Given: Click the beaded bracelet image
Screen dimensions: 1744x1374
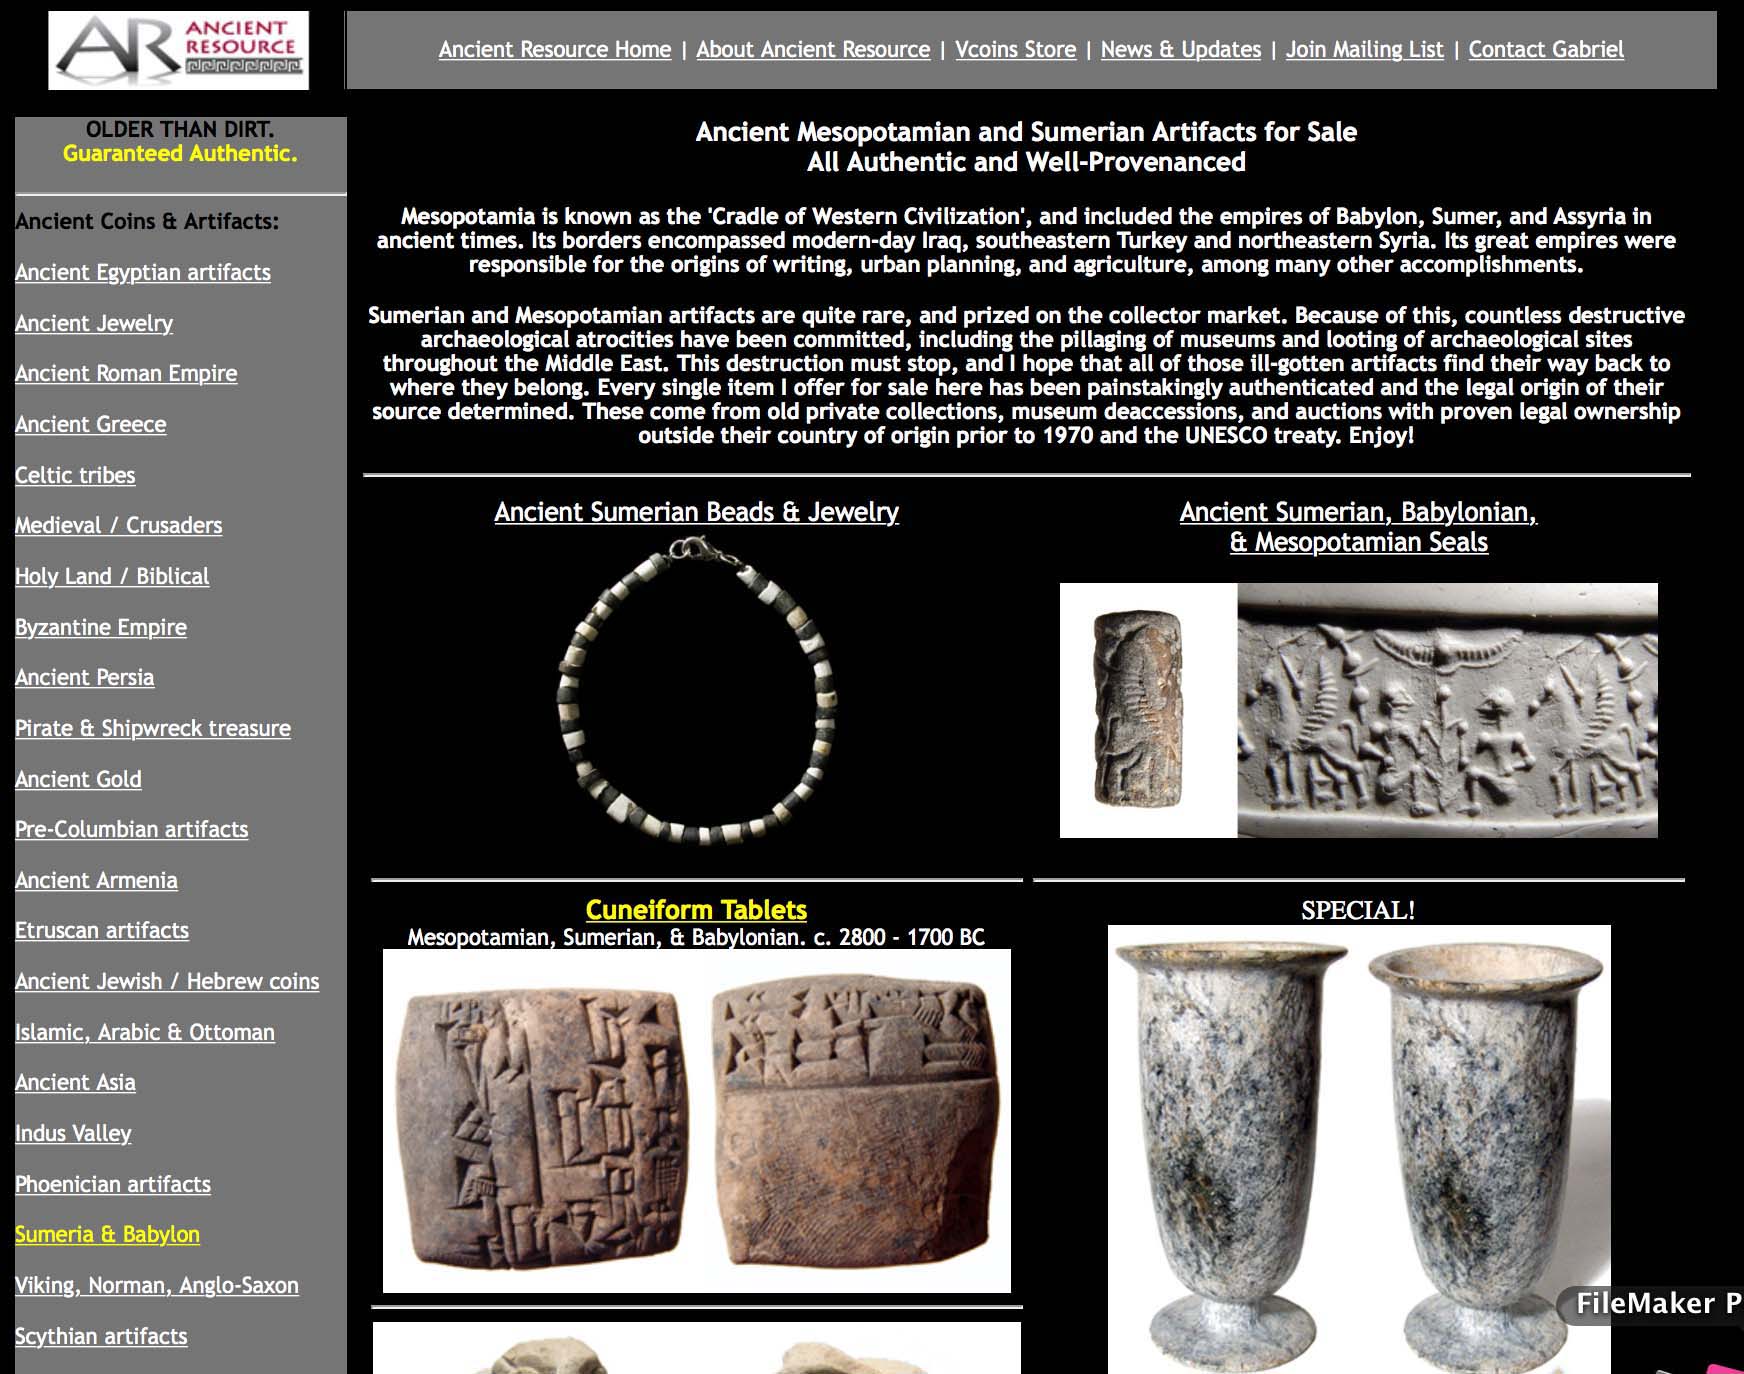Looking at the screenshot, I should point(697,691).
